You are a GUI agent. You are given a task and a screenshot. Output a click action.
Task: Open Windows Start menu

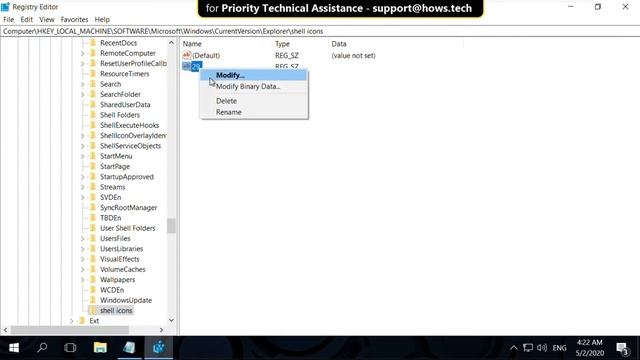click(x=14, y=347)
